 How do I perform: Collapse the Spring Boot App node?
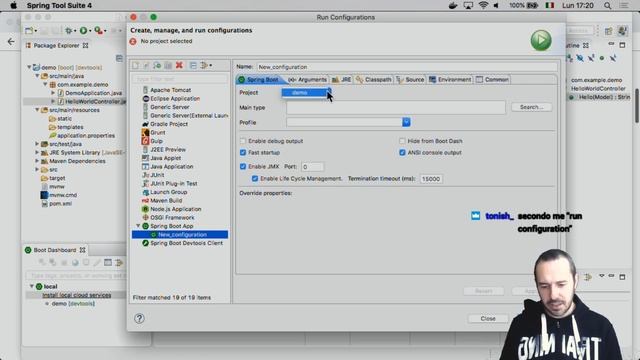(138, 226)
